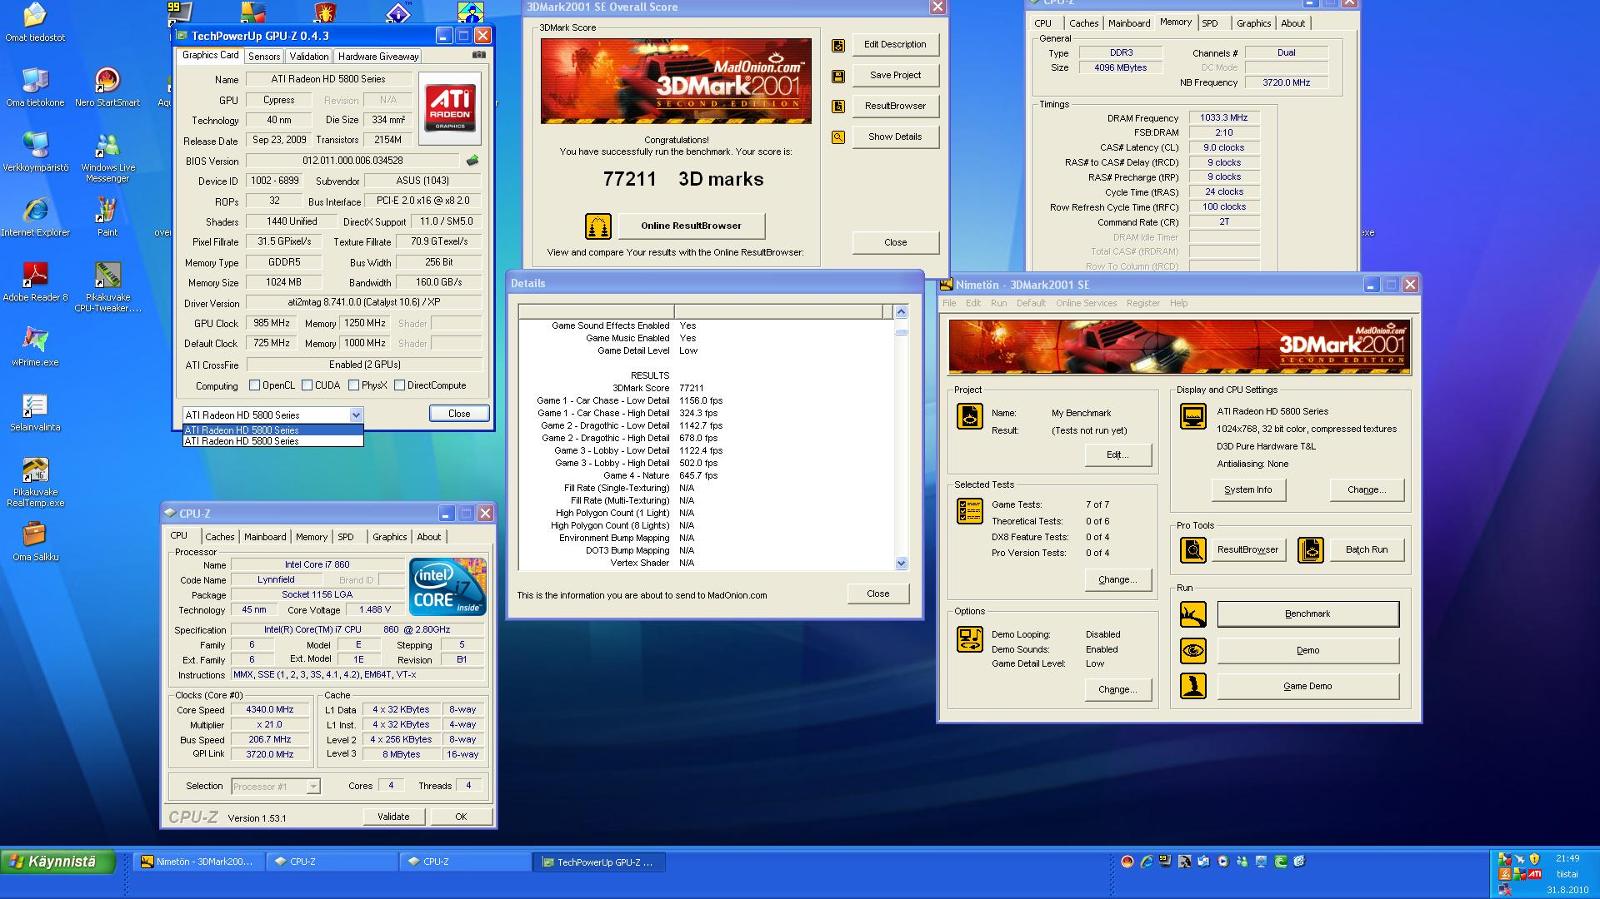Click the Save Project disk icon
Screen dimensions: 1600x899
[x=838, y=76]
